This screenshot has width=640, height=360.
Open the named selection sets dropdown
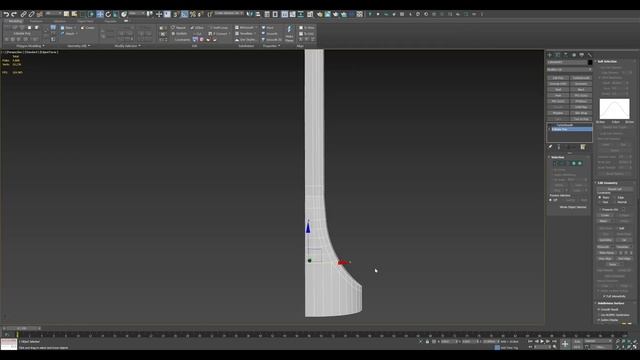click(229, 14)
